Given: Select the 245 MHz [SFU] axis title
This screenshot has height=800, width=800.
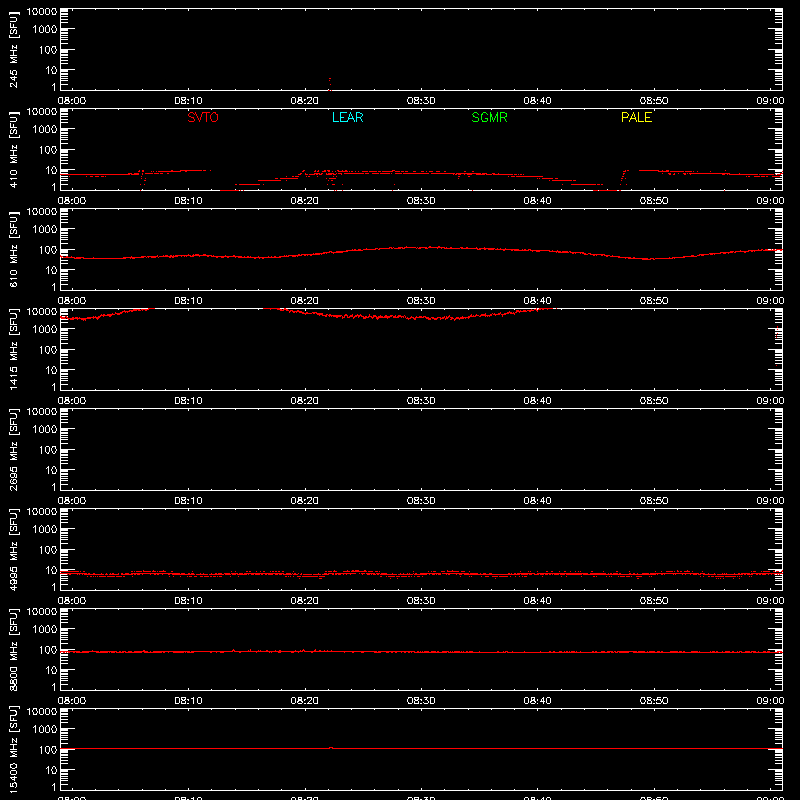Looking at the screenshot, I should coord(13,49).
